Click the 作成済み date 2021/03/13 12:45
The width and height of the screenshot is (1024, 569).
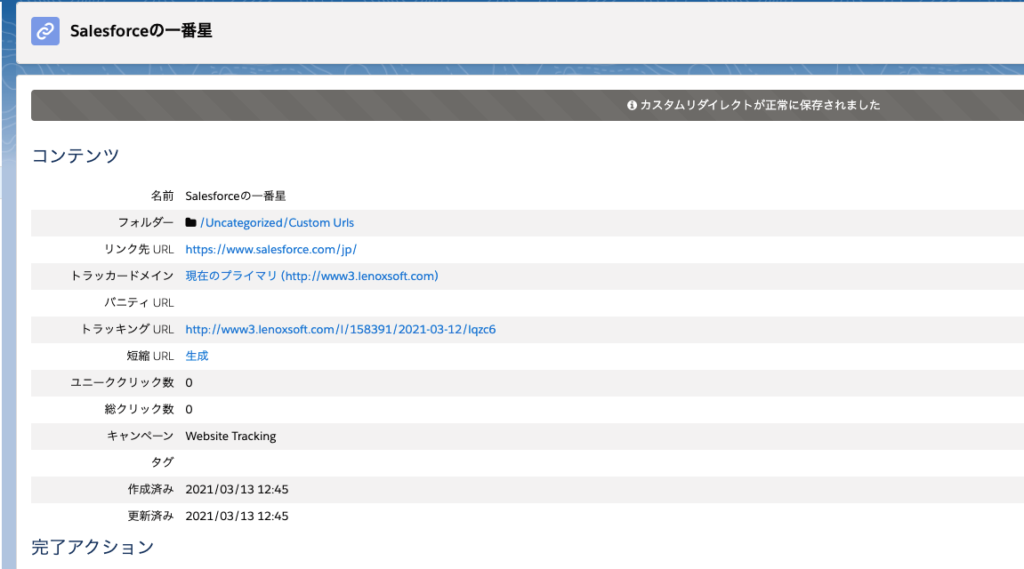click(x=237, y=489)
